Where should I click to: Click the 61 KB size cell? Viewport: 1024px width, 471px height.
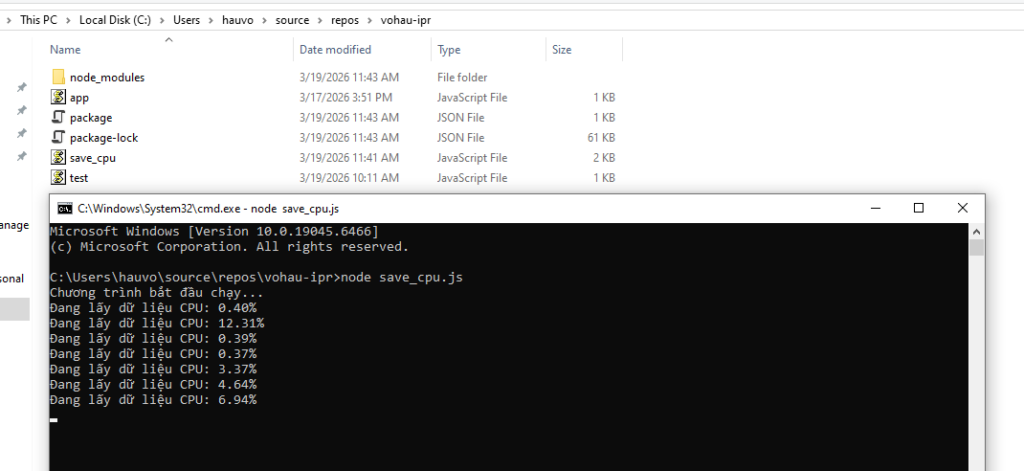(601, 138)
